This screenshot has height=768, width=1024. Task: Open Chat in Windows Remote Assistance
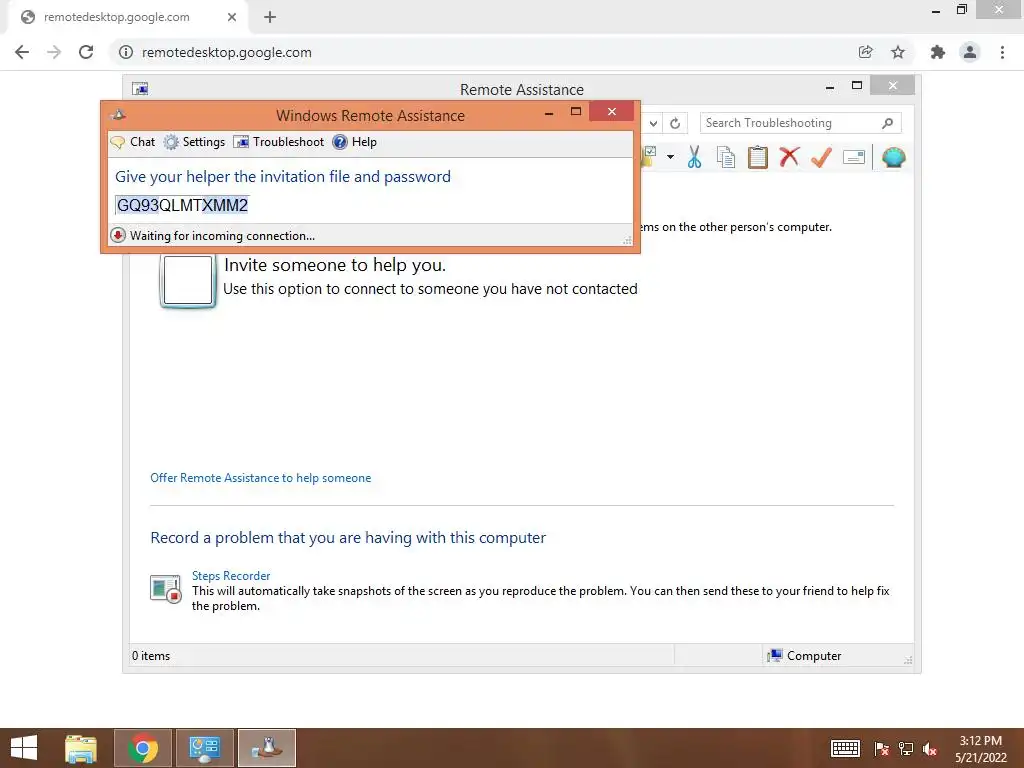click(133, 142)
